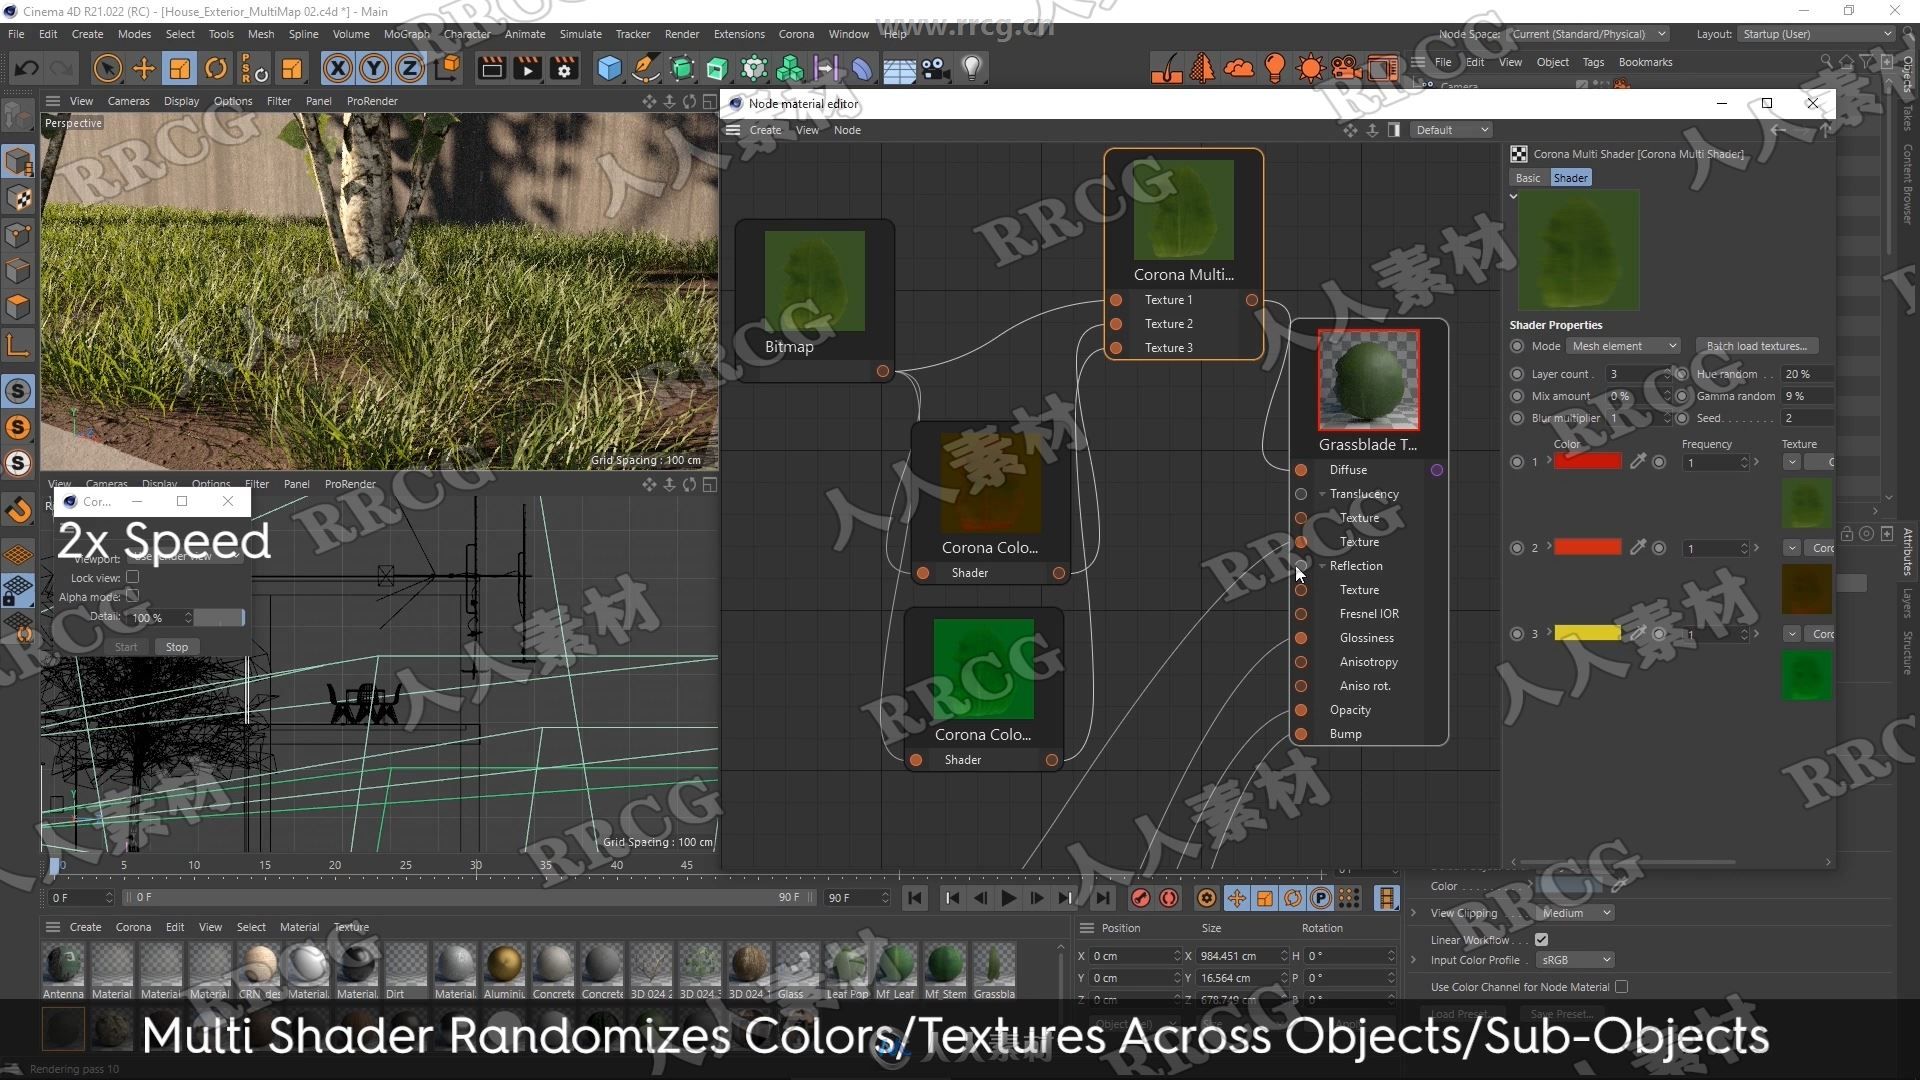Select the Live Selection tool
1920x1080 pixels.
click(107, 68)
